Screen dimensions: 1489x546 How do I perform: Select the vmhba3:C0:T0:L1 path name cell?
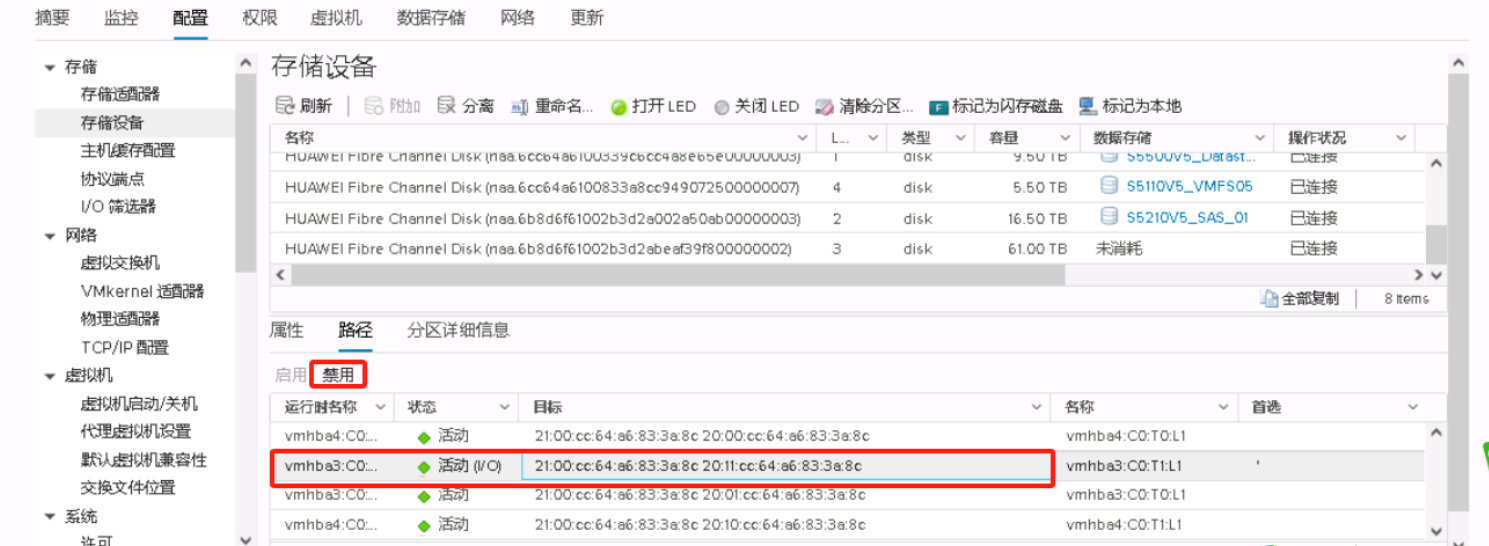click(x=1125, y=495)
